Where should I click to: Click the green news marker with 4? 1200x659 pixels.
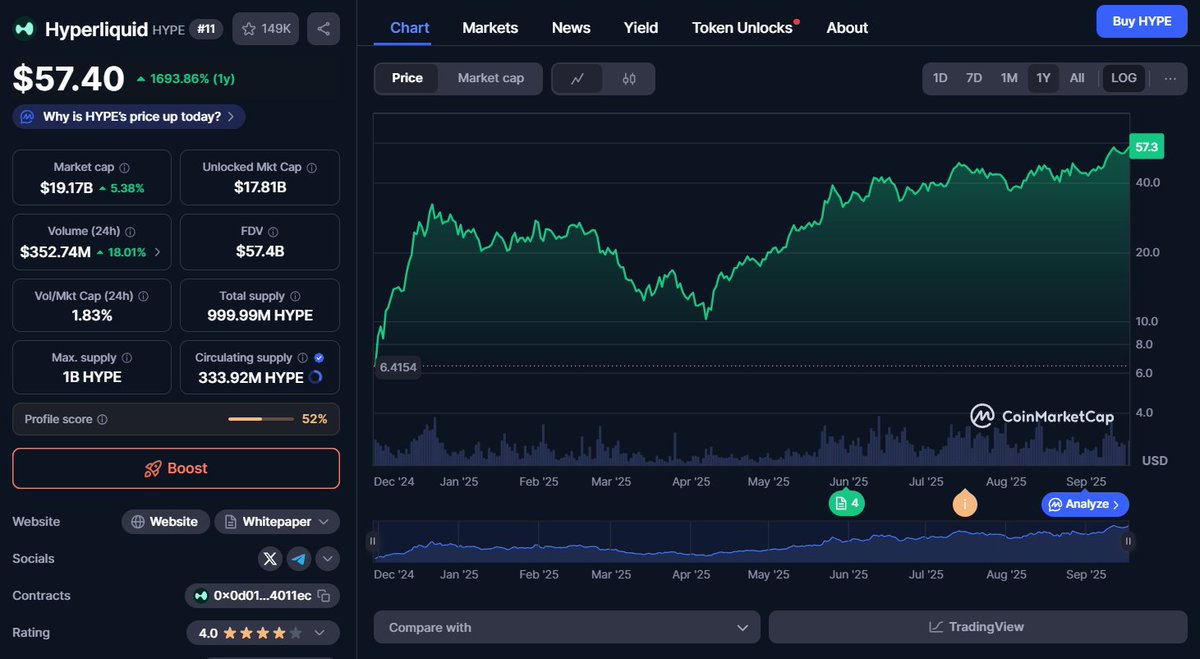coord(846,503)
